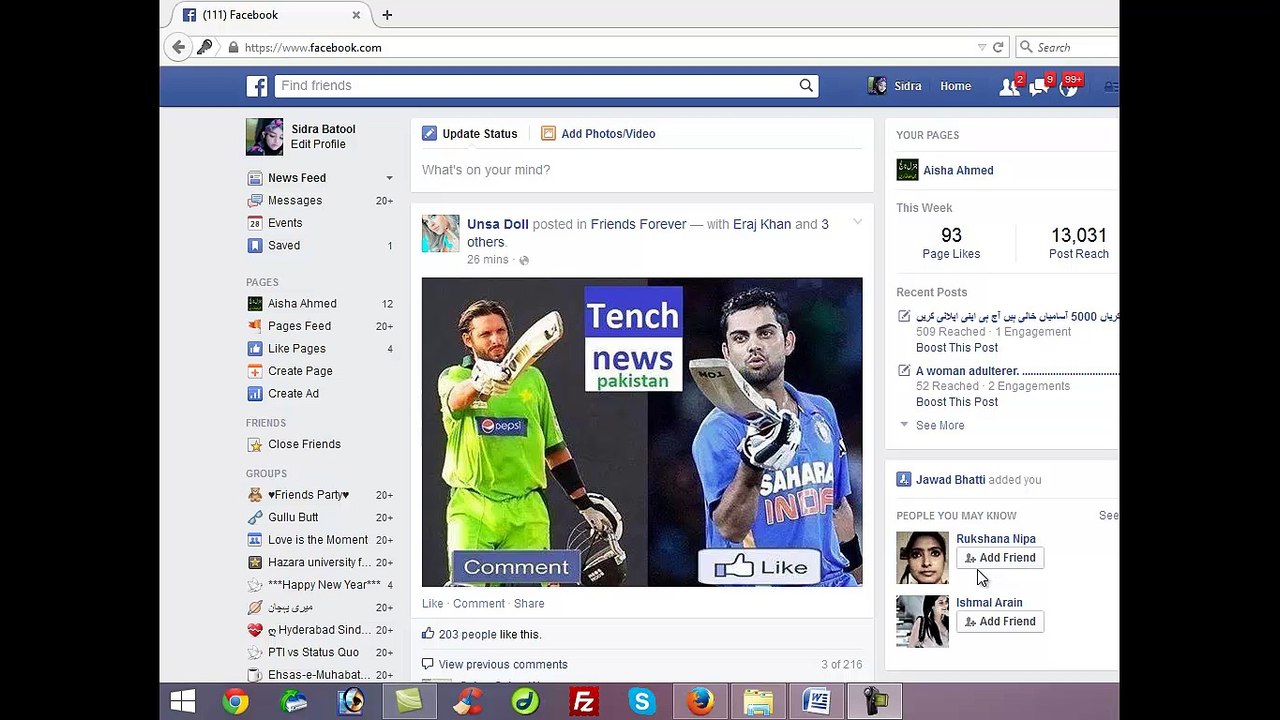
Task: Open Sidra profile link in header
Action: coord(895,87)
